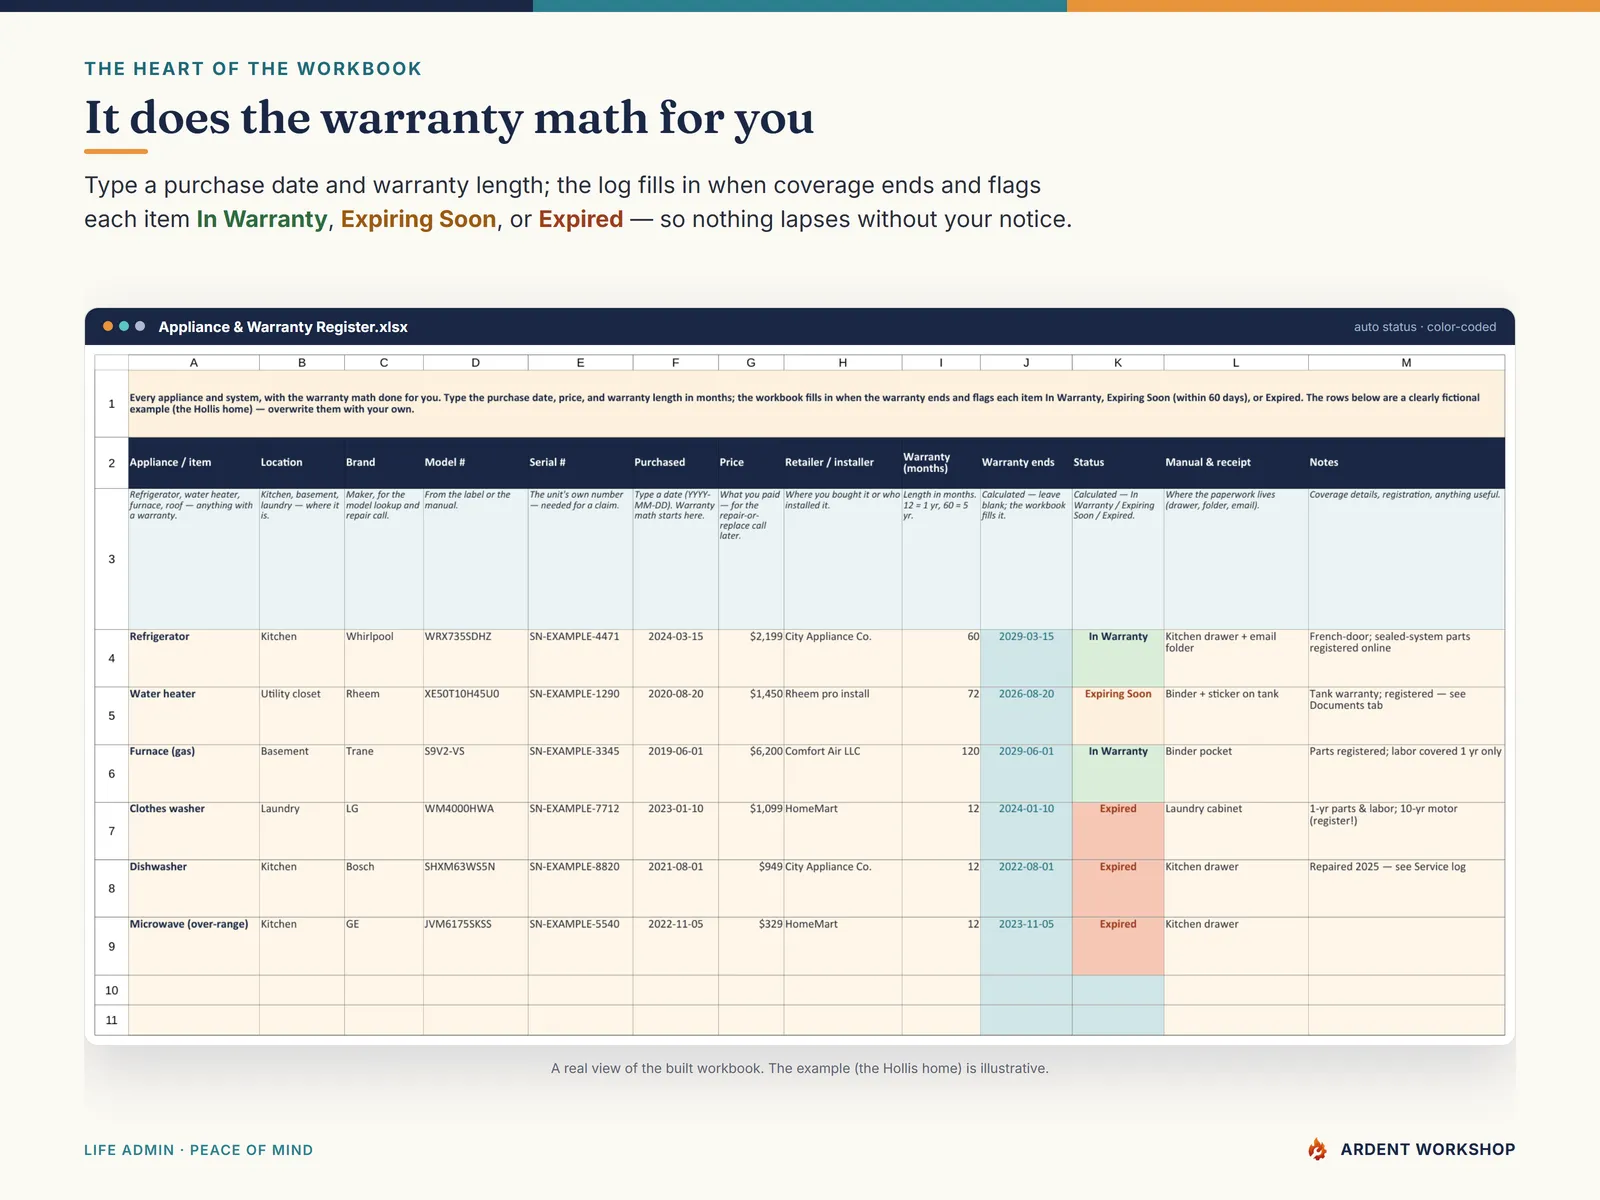Image resolution: width=1600 pixels, height=1200 pixels.
Task: Select the Furnace (gas) cell
Action: [x=194, y=773]
